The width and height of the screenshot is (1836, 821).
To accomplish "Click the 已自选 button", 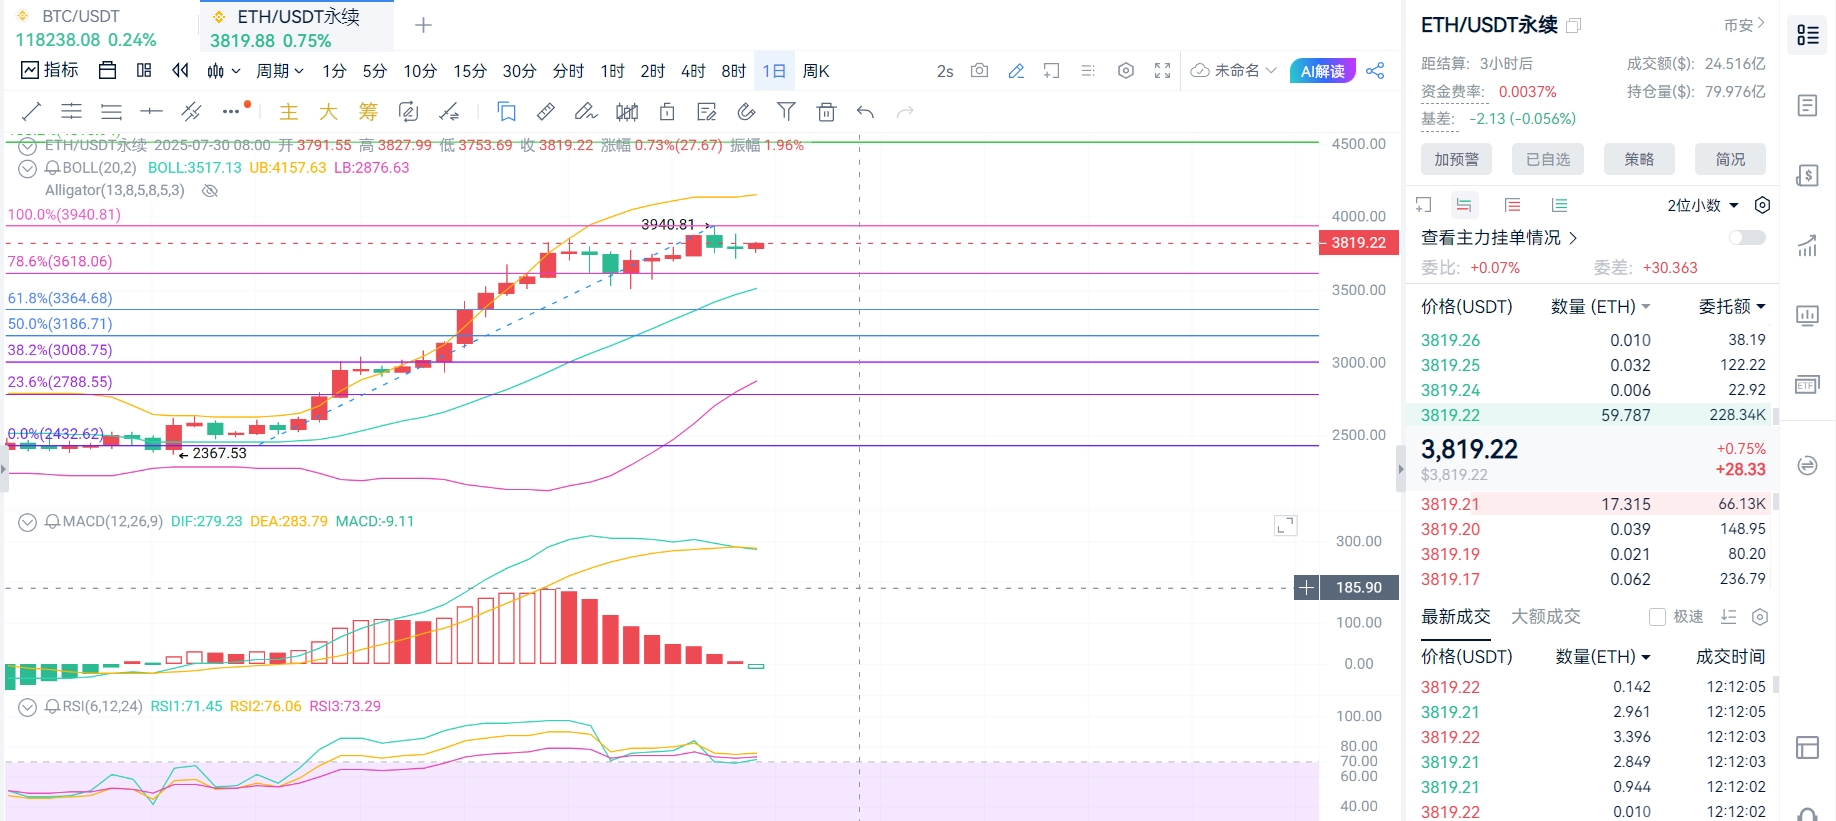I will point(1547,159).
